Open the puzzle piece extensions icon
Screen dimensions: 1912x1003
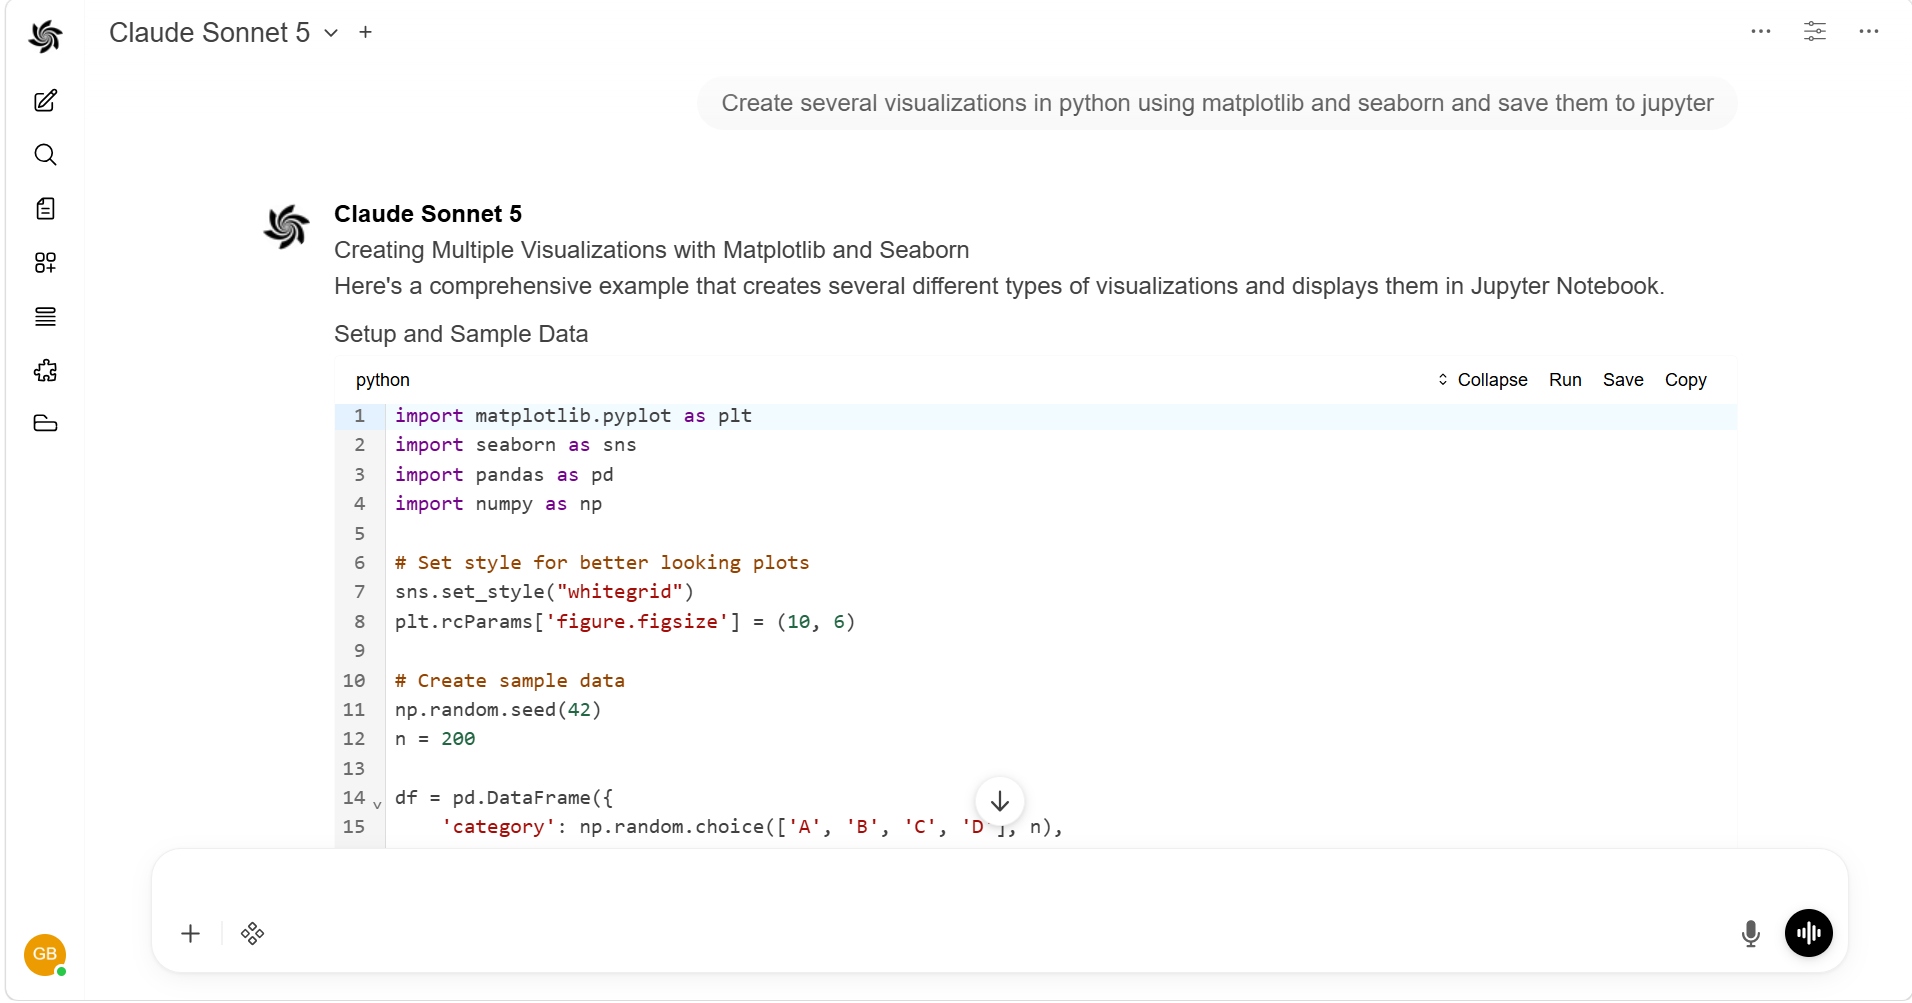coord(45,371)
